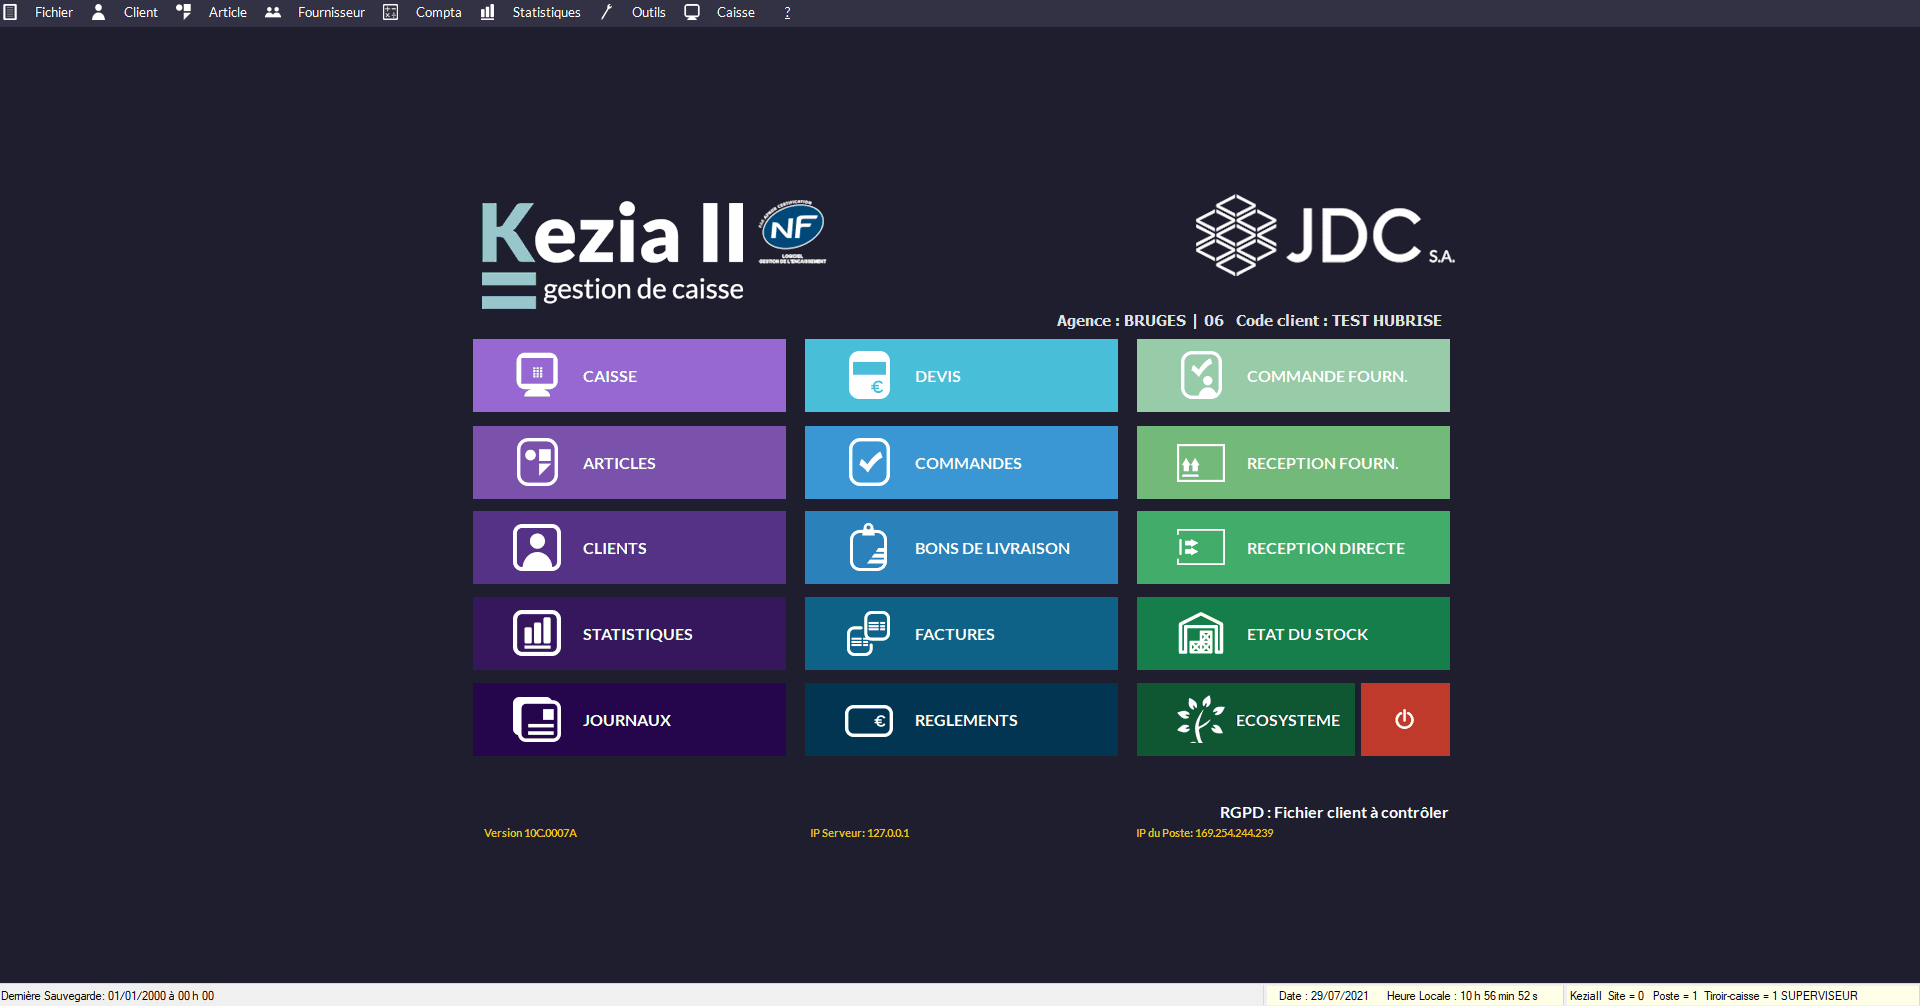Click the REGLEMENTS euro banknote icon
This screenshot has width=1920, height=1006.
click(869, 720)
